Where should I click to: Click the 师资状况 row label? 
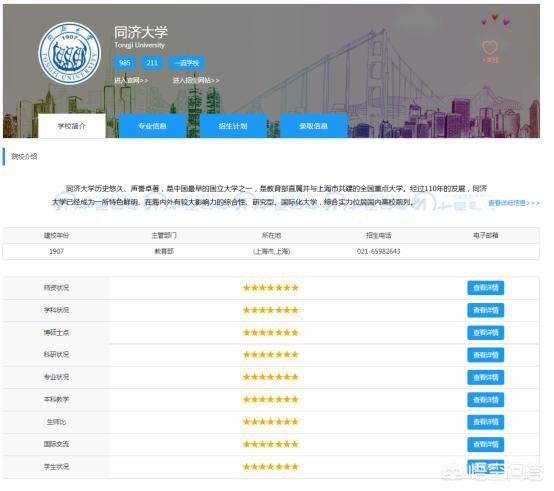click(57, 288)
